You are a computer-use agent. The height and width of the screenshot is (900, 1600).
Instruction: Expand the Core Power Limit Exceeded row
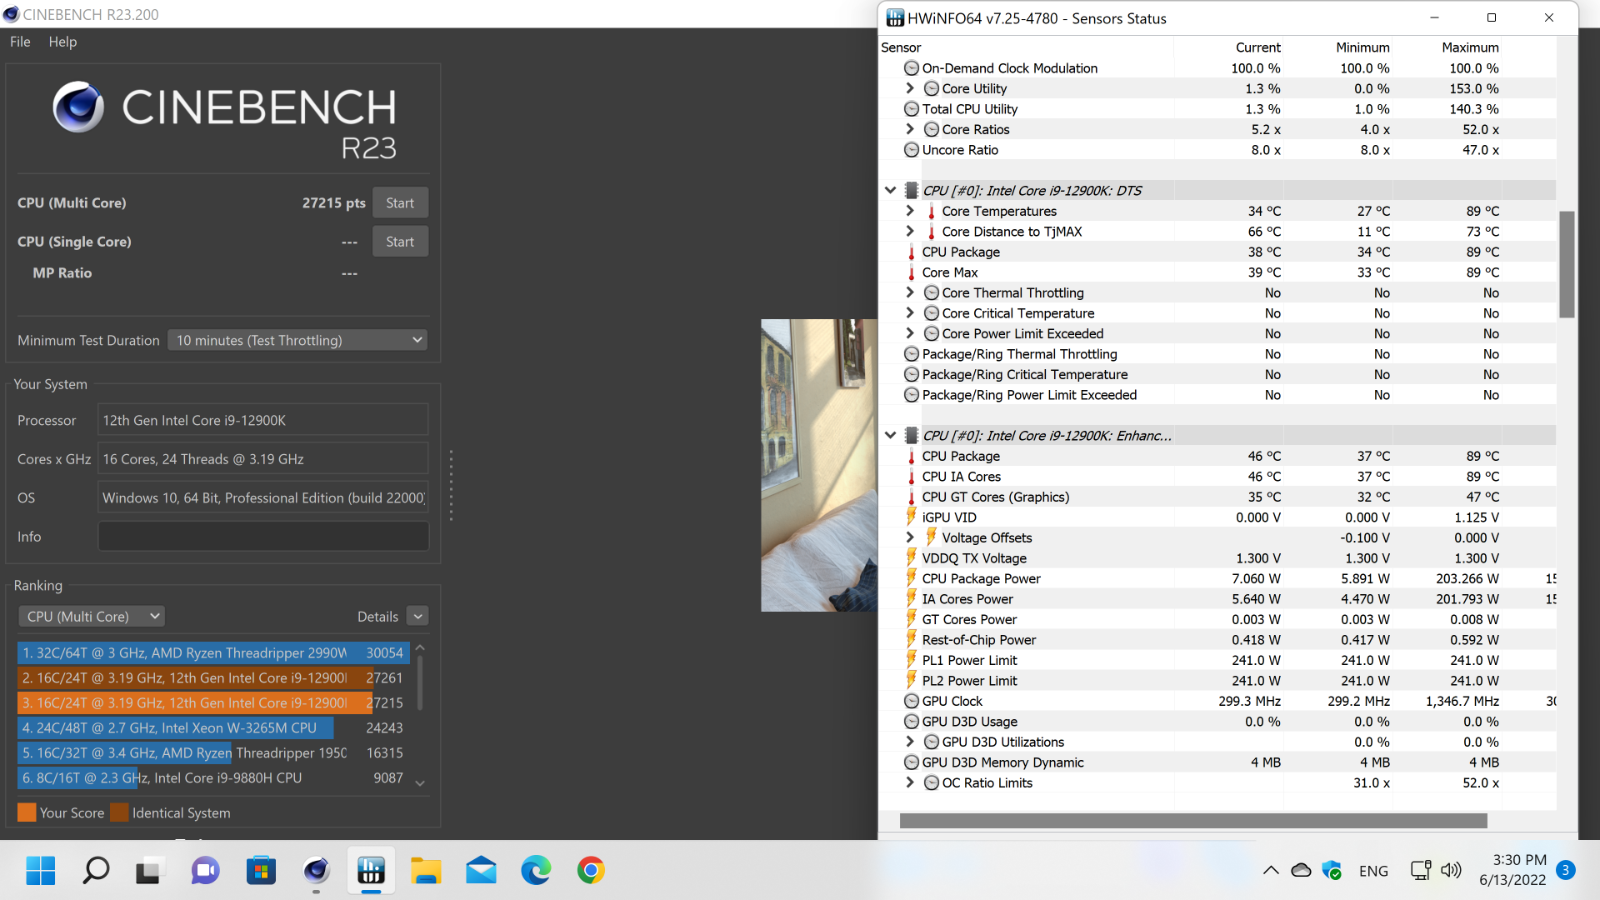click(x=910, y=333)
